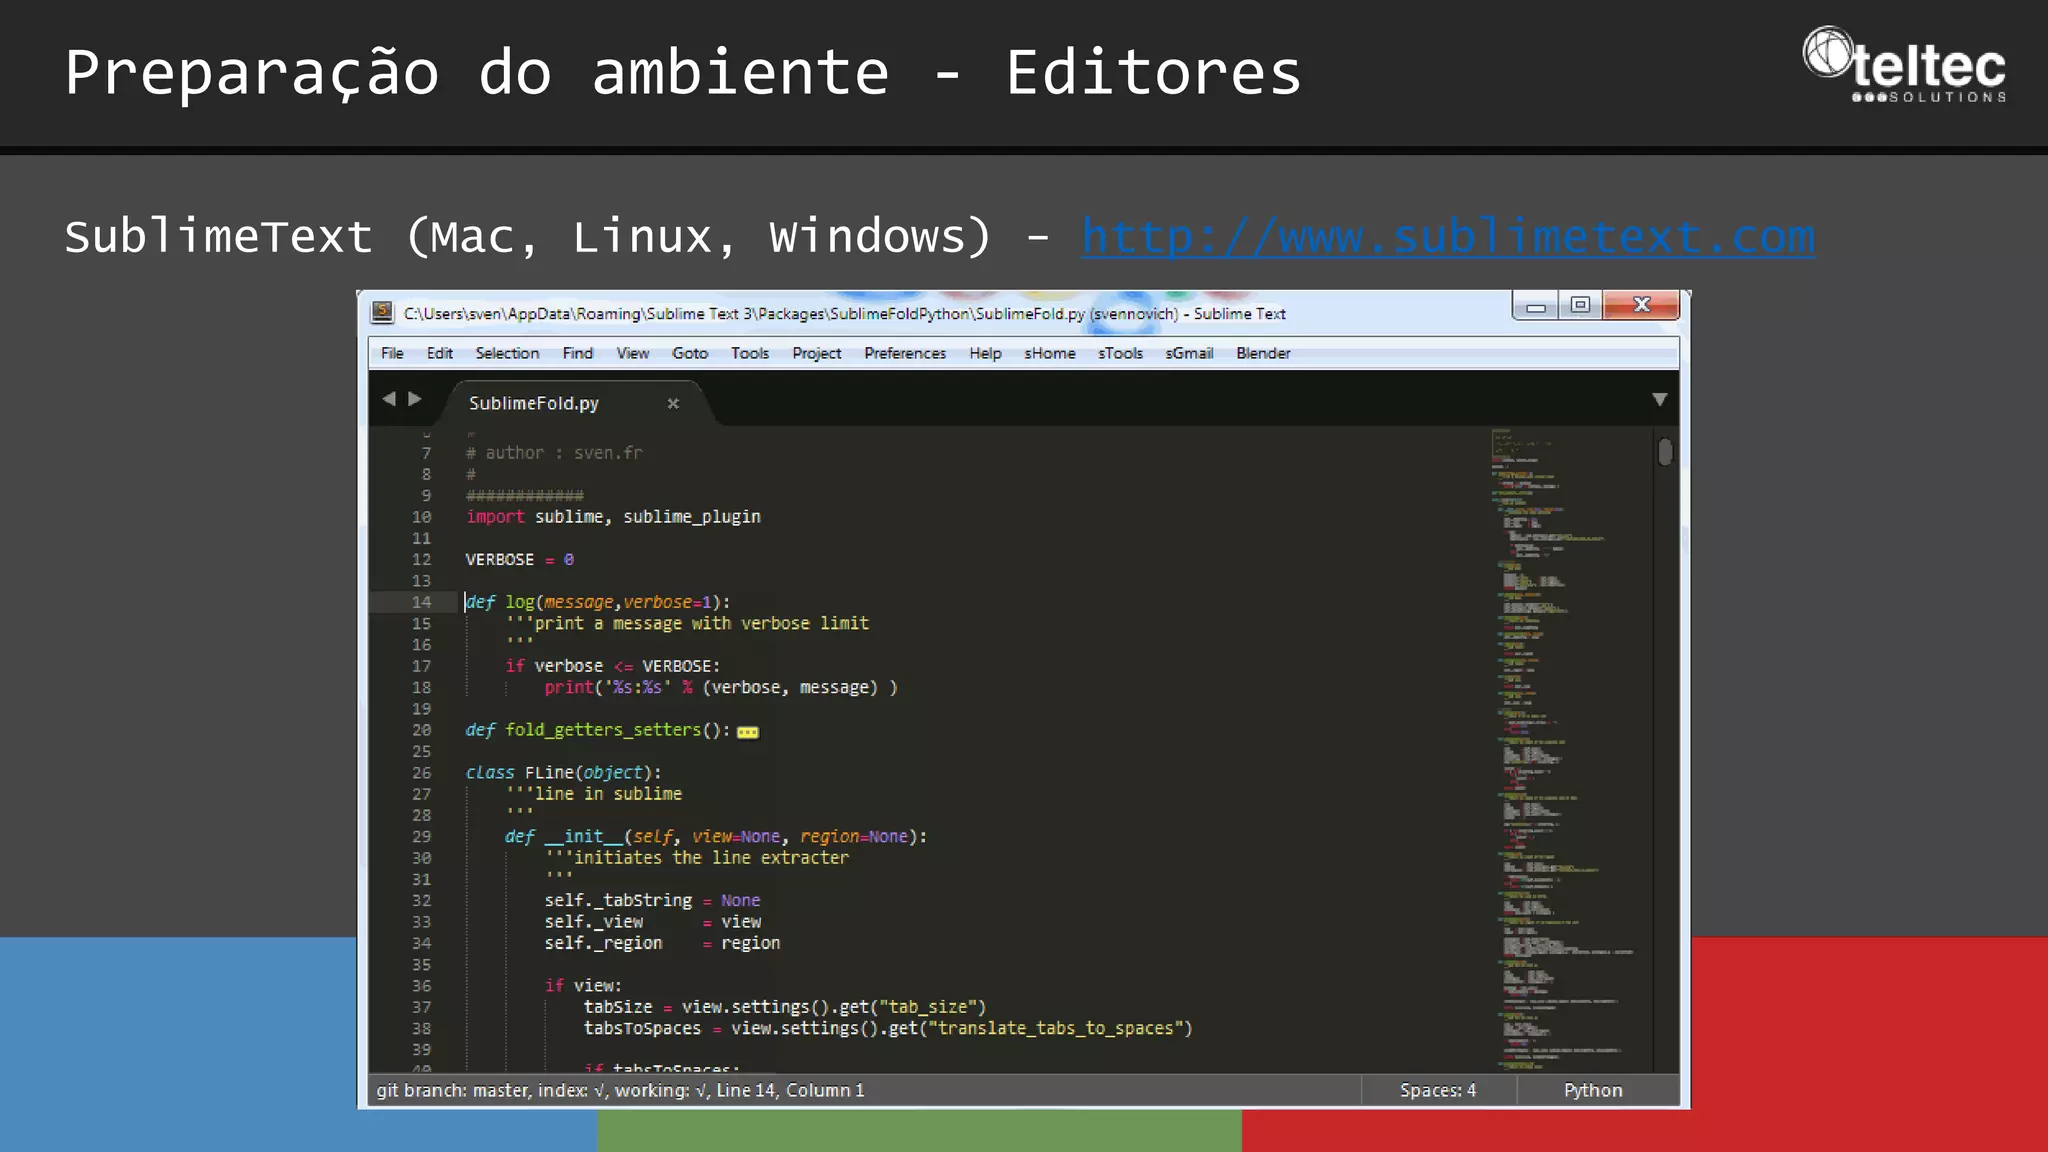This screenshot has height=1152, width=2048.
Task: Go to next tab with right arrow
Action: pyautogui.click(x=414, y=399)
